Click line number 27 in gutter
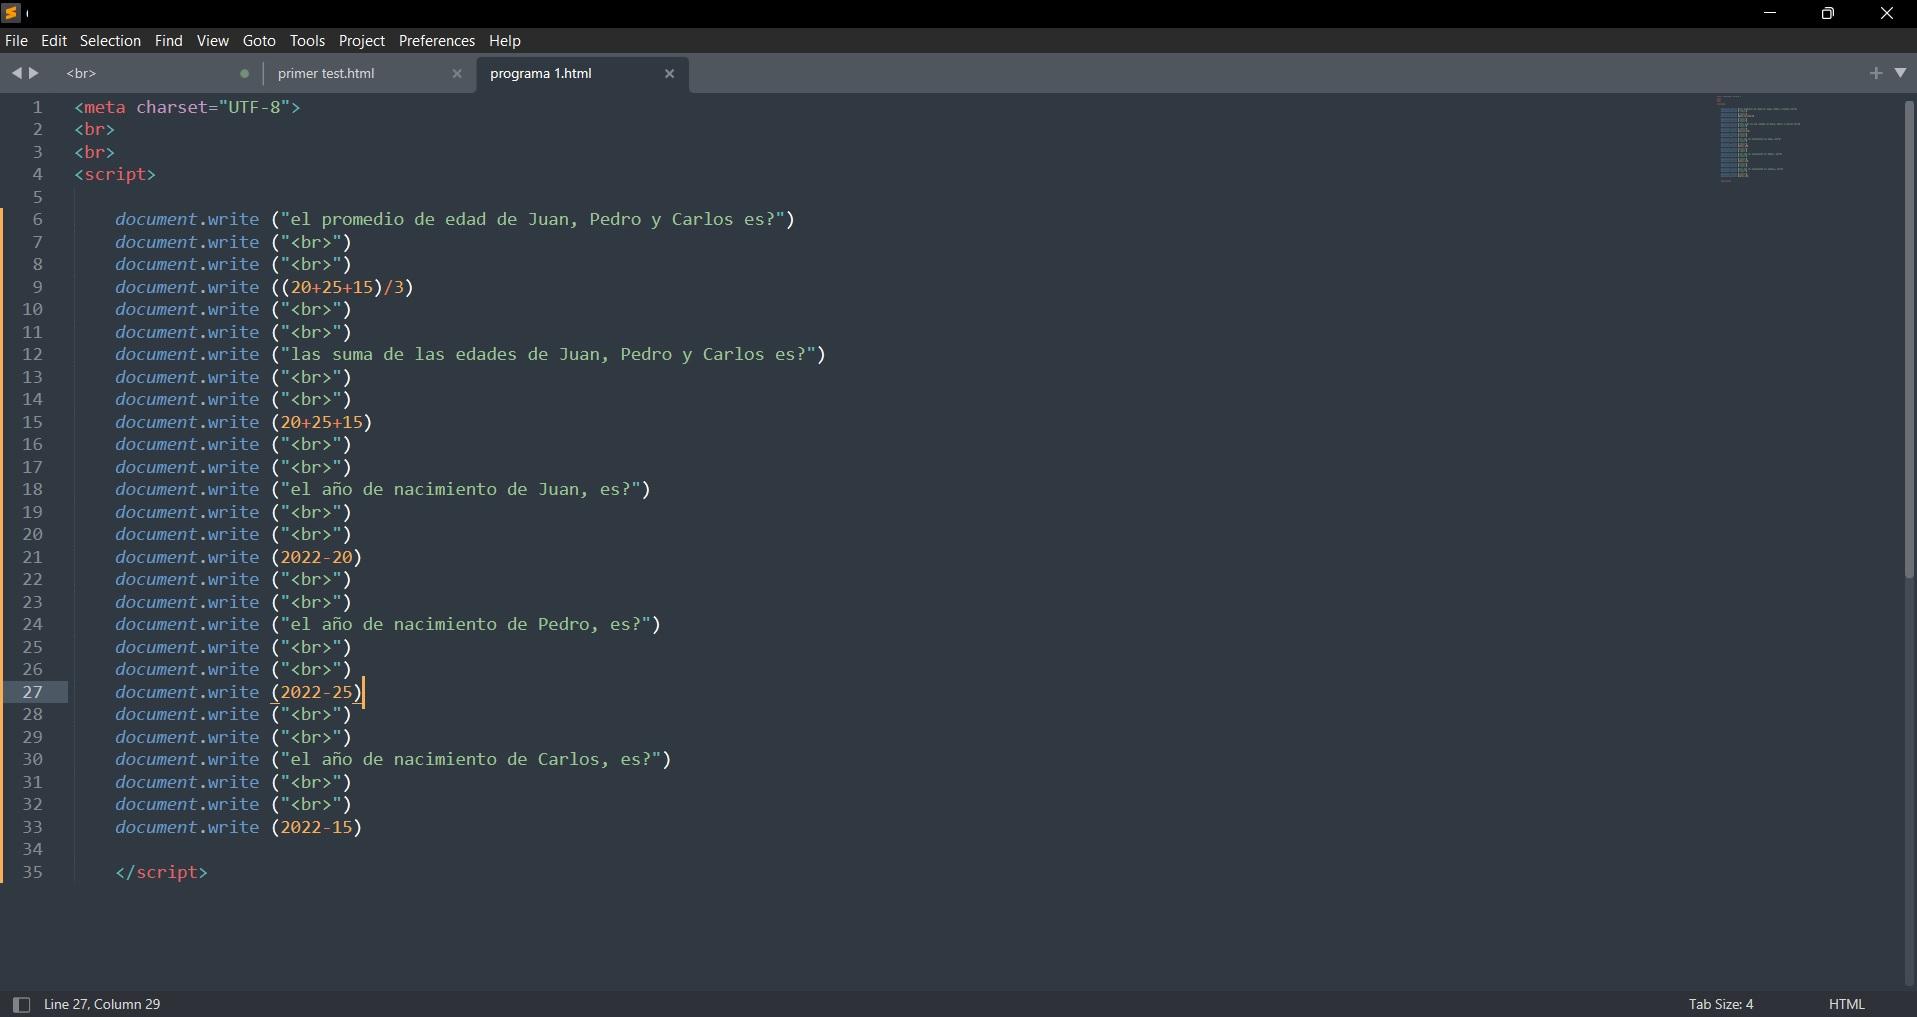This screenshot has width=1917, height=1017. (x=32, y=692)
